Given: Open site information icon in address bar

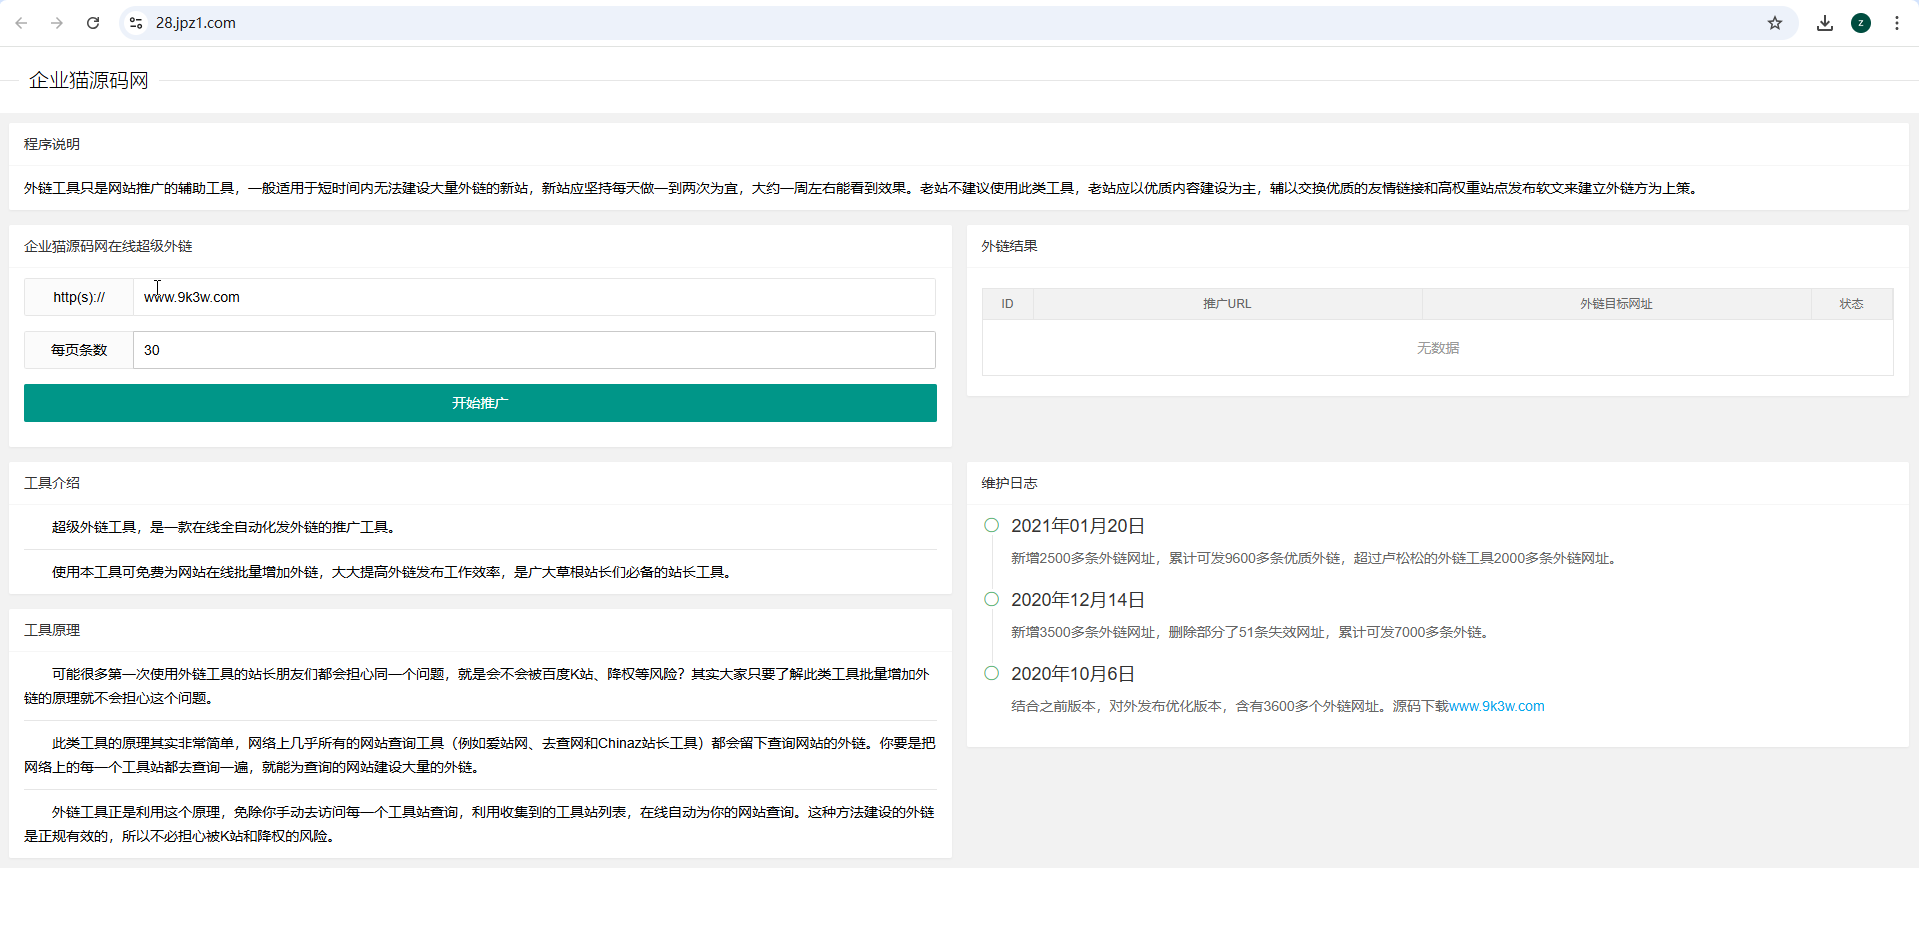Looking at the screenshot, I should pos(136,23).
